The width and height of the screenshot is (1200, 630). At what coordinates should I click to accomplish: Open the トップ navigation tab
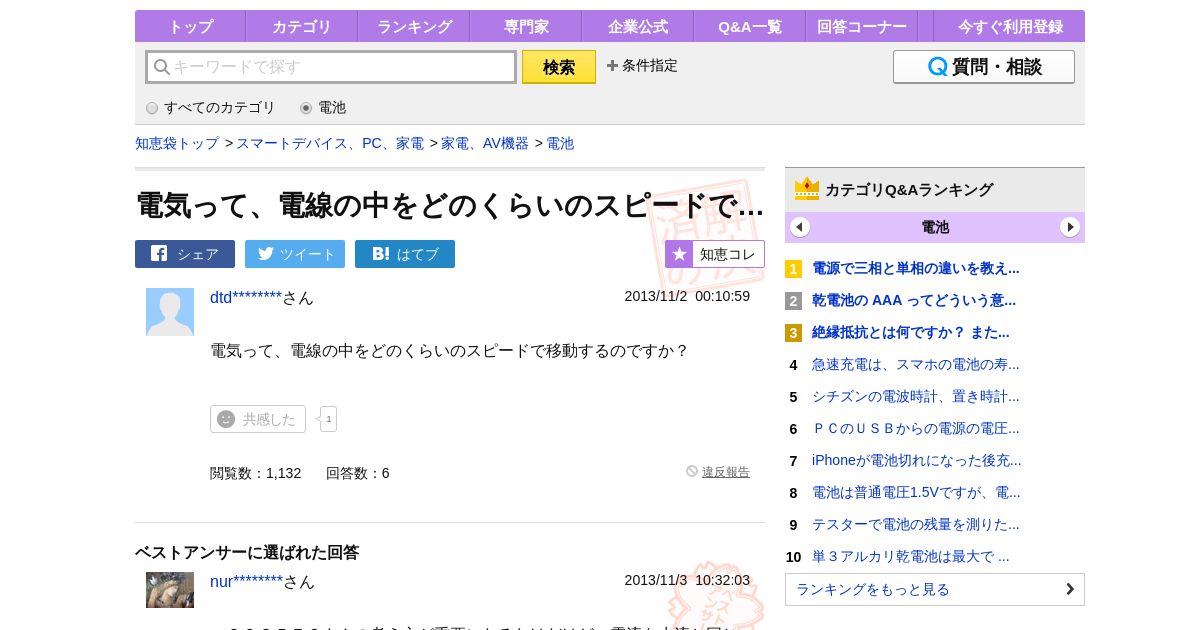pyautogui.click(x=190, y=26)
